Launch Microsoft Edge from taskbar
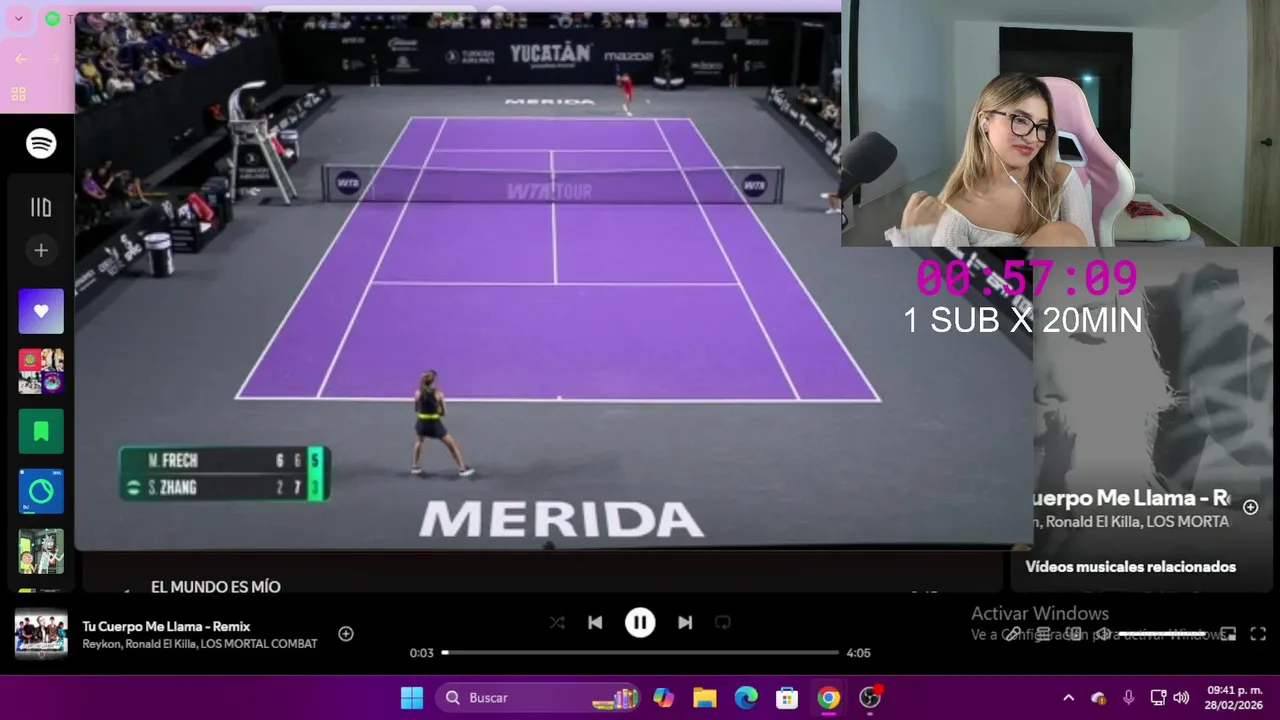 coord(746,698)
